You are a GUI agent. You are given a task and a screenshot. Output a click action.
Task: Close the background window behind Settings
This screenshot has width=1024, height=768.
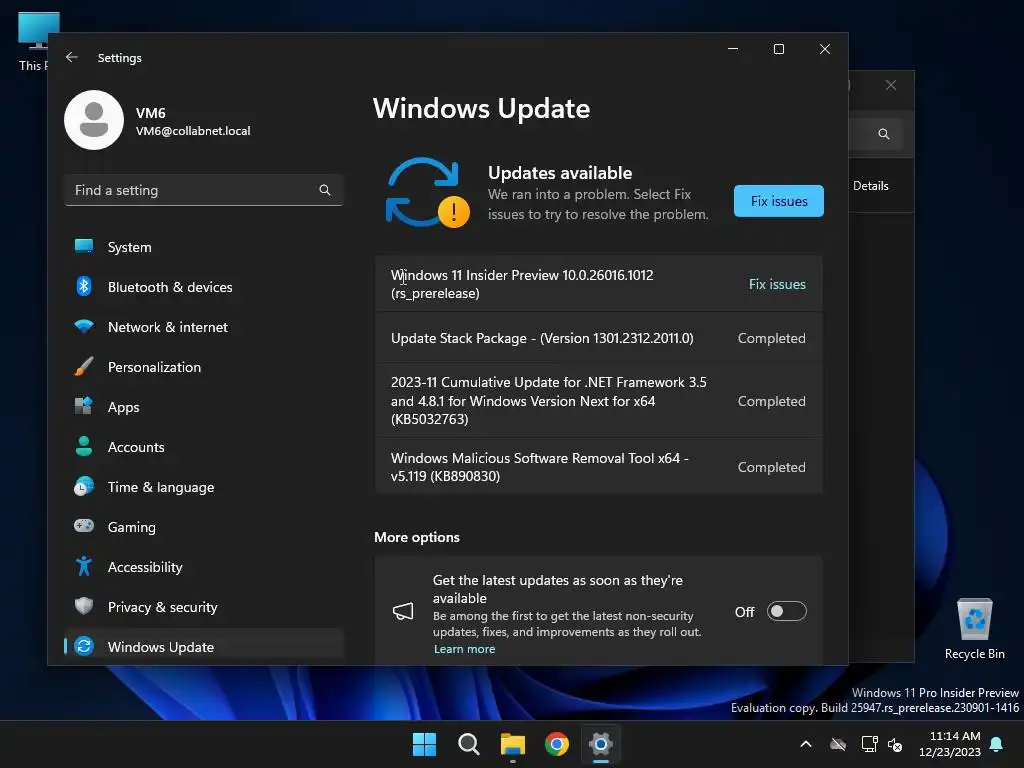click(x=891, y=85)
